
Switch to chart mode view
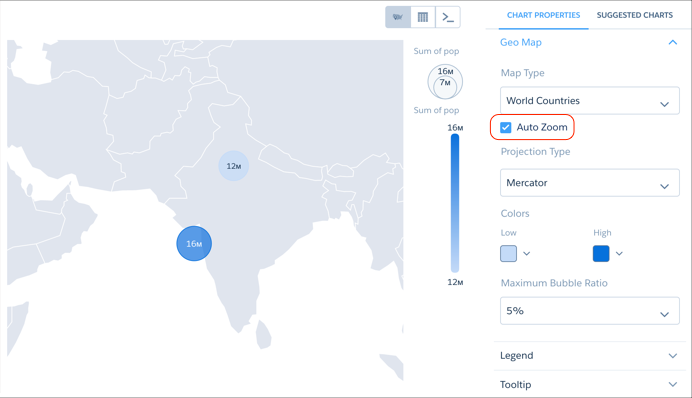coord(398,17)
